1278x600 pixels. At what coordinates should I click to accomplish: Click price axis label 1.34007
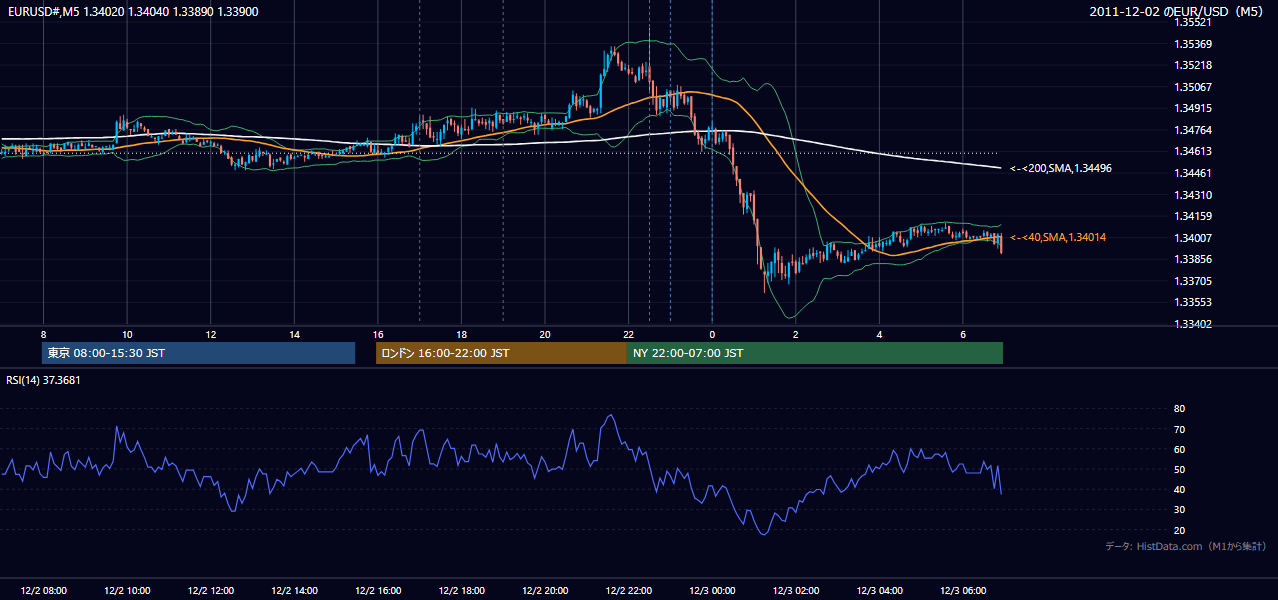click(x=1194, y=238)
